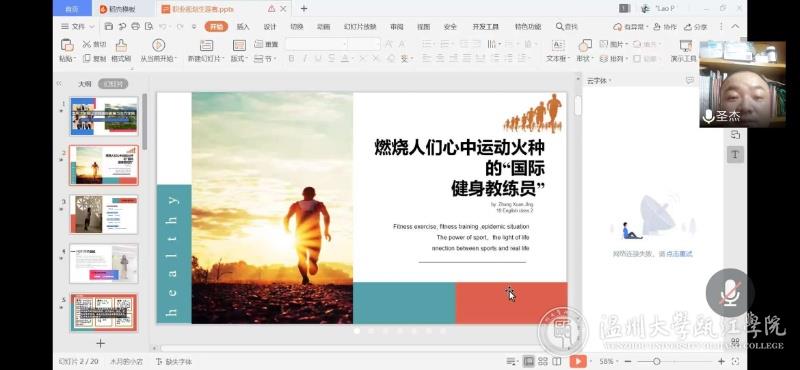Viewport: 800px width, 370px height.
Task: Click the Bold formatting button
Action: 291,59
